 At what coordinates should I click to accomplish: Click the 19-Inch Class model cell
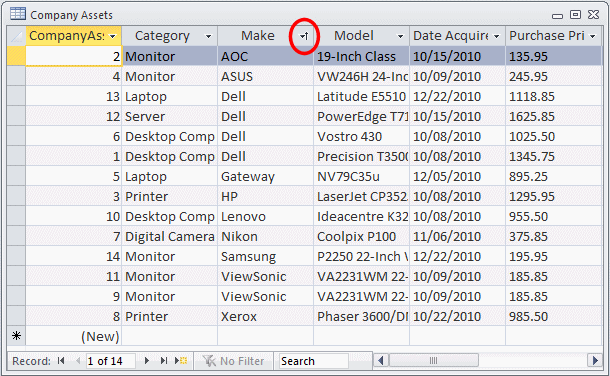coord(361,56)
